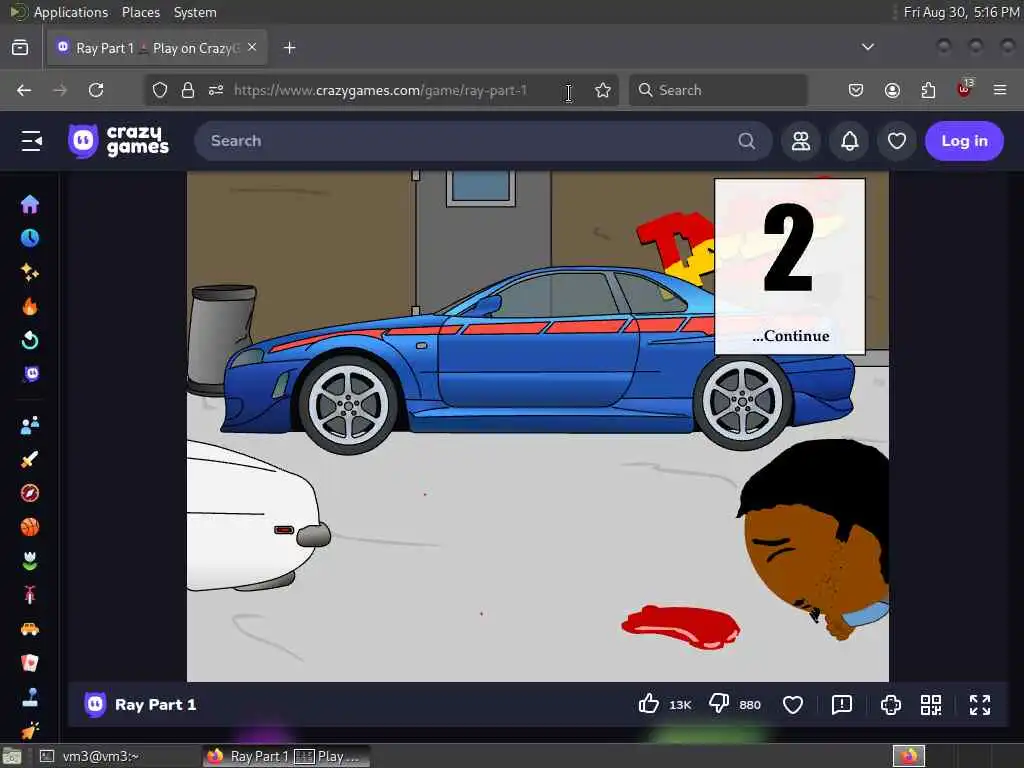The width and height of the screenshot is (1024, 768).
Task: Open friends icon in CrazyGames header
Action: (801, 141)
